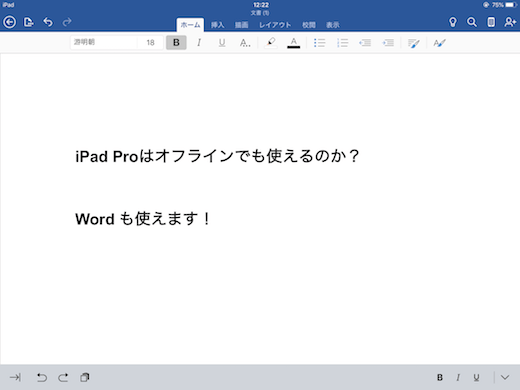The image size is (520, 390).
Task: Switch to the ホーム tab
Action: [190, 25]
